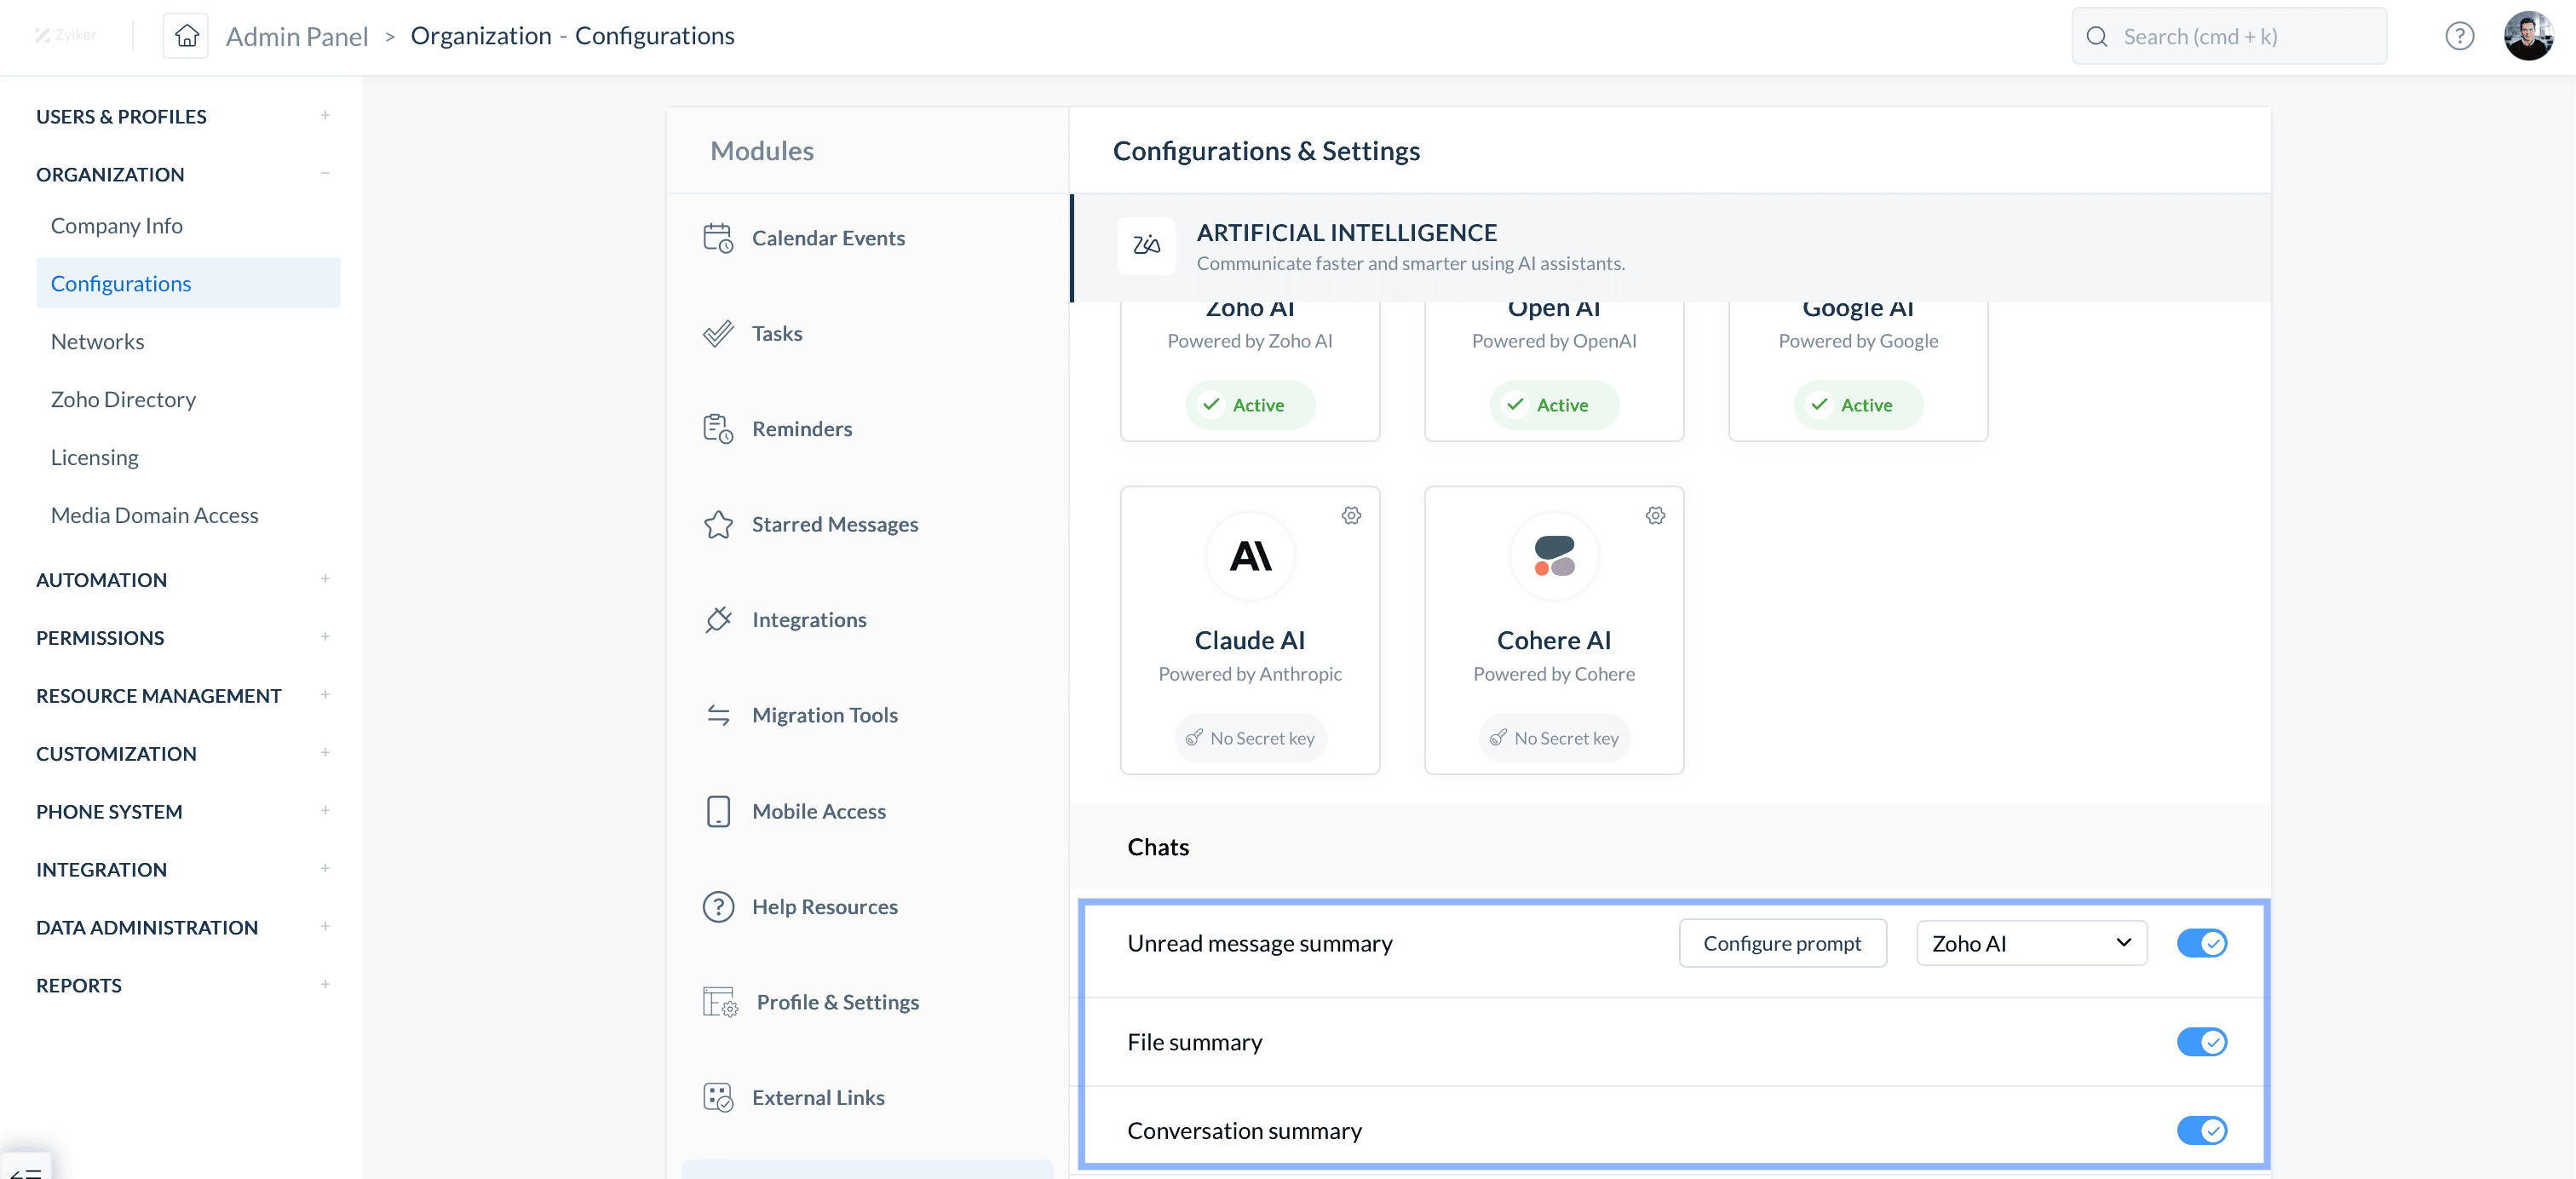Open Licensing in sidebar

(94, 458)
